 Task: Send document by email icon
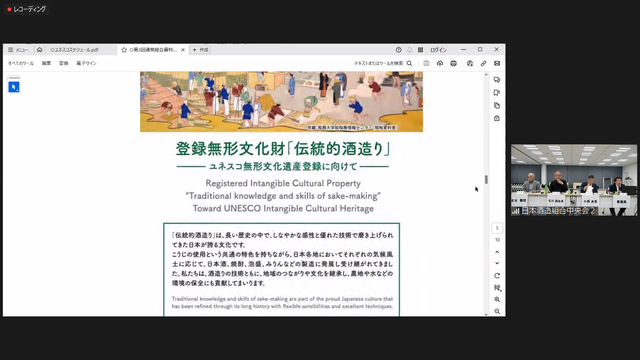pos(497,63)
